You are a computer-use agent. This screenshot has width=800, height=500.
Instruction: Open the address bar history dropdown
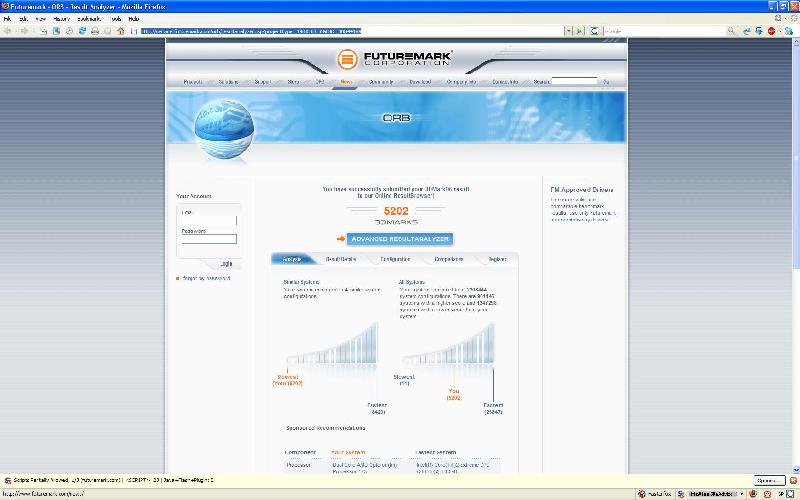tap(568, 31)
